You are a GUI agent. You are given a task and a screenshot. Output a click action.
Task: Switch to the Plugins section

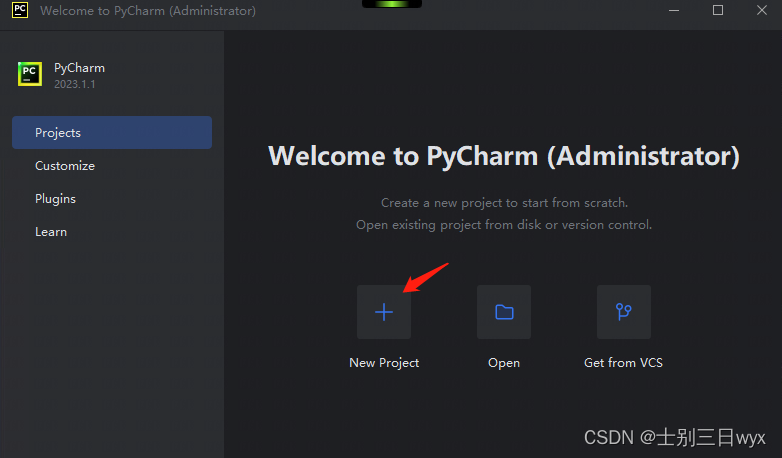tap(55, 199)
